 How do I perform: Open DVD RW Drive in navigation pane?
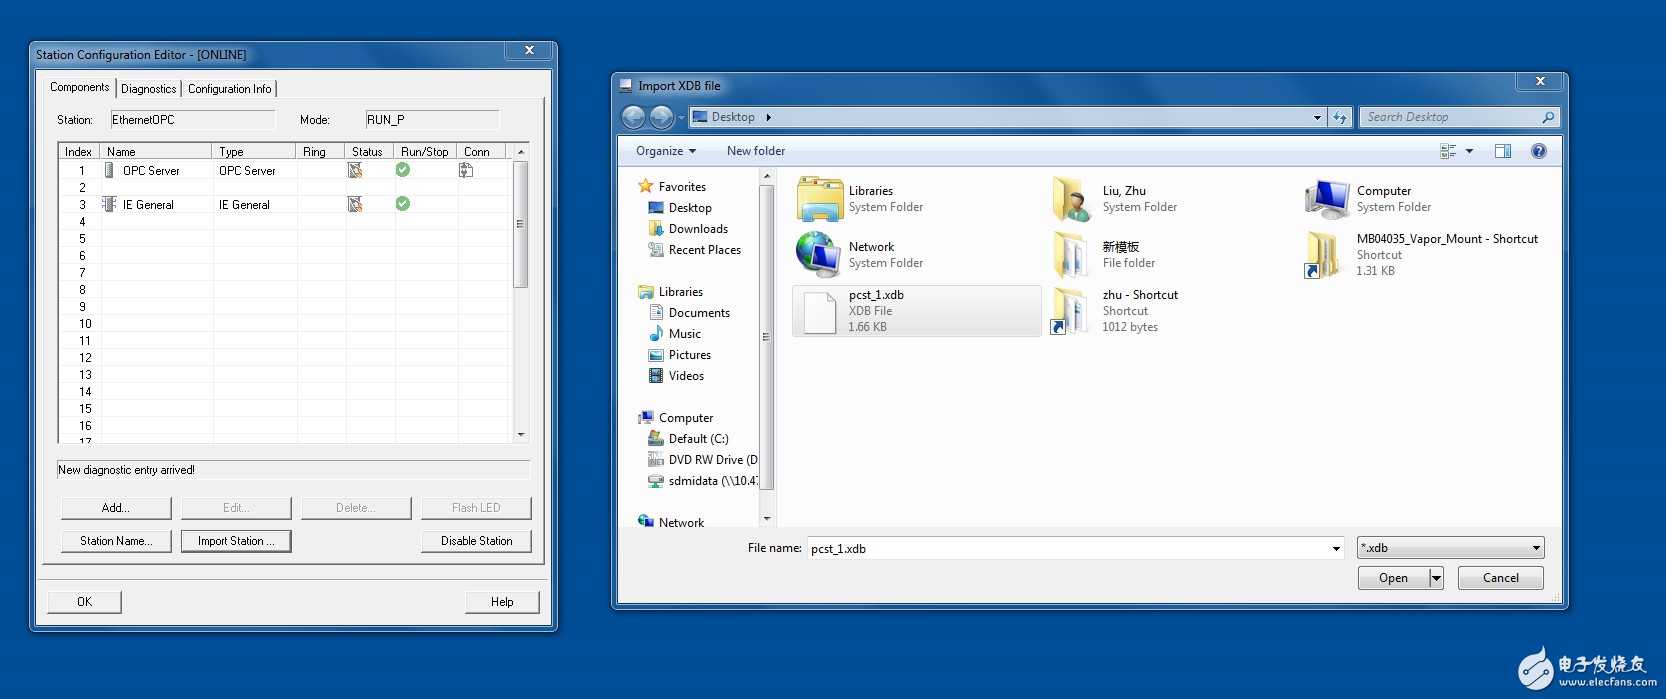tap(703, 460)
